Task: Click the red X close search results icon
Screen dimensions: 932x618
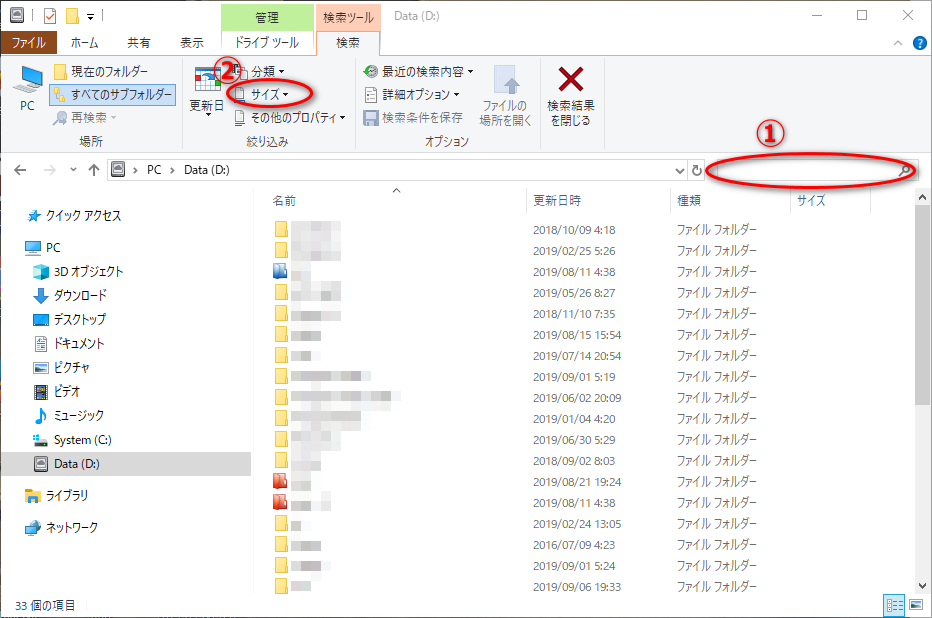Action: coord(571,80)
